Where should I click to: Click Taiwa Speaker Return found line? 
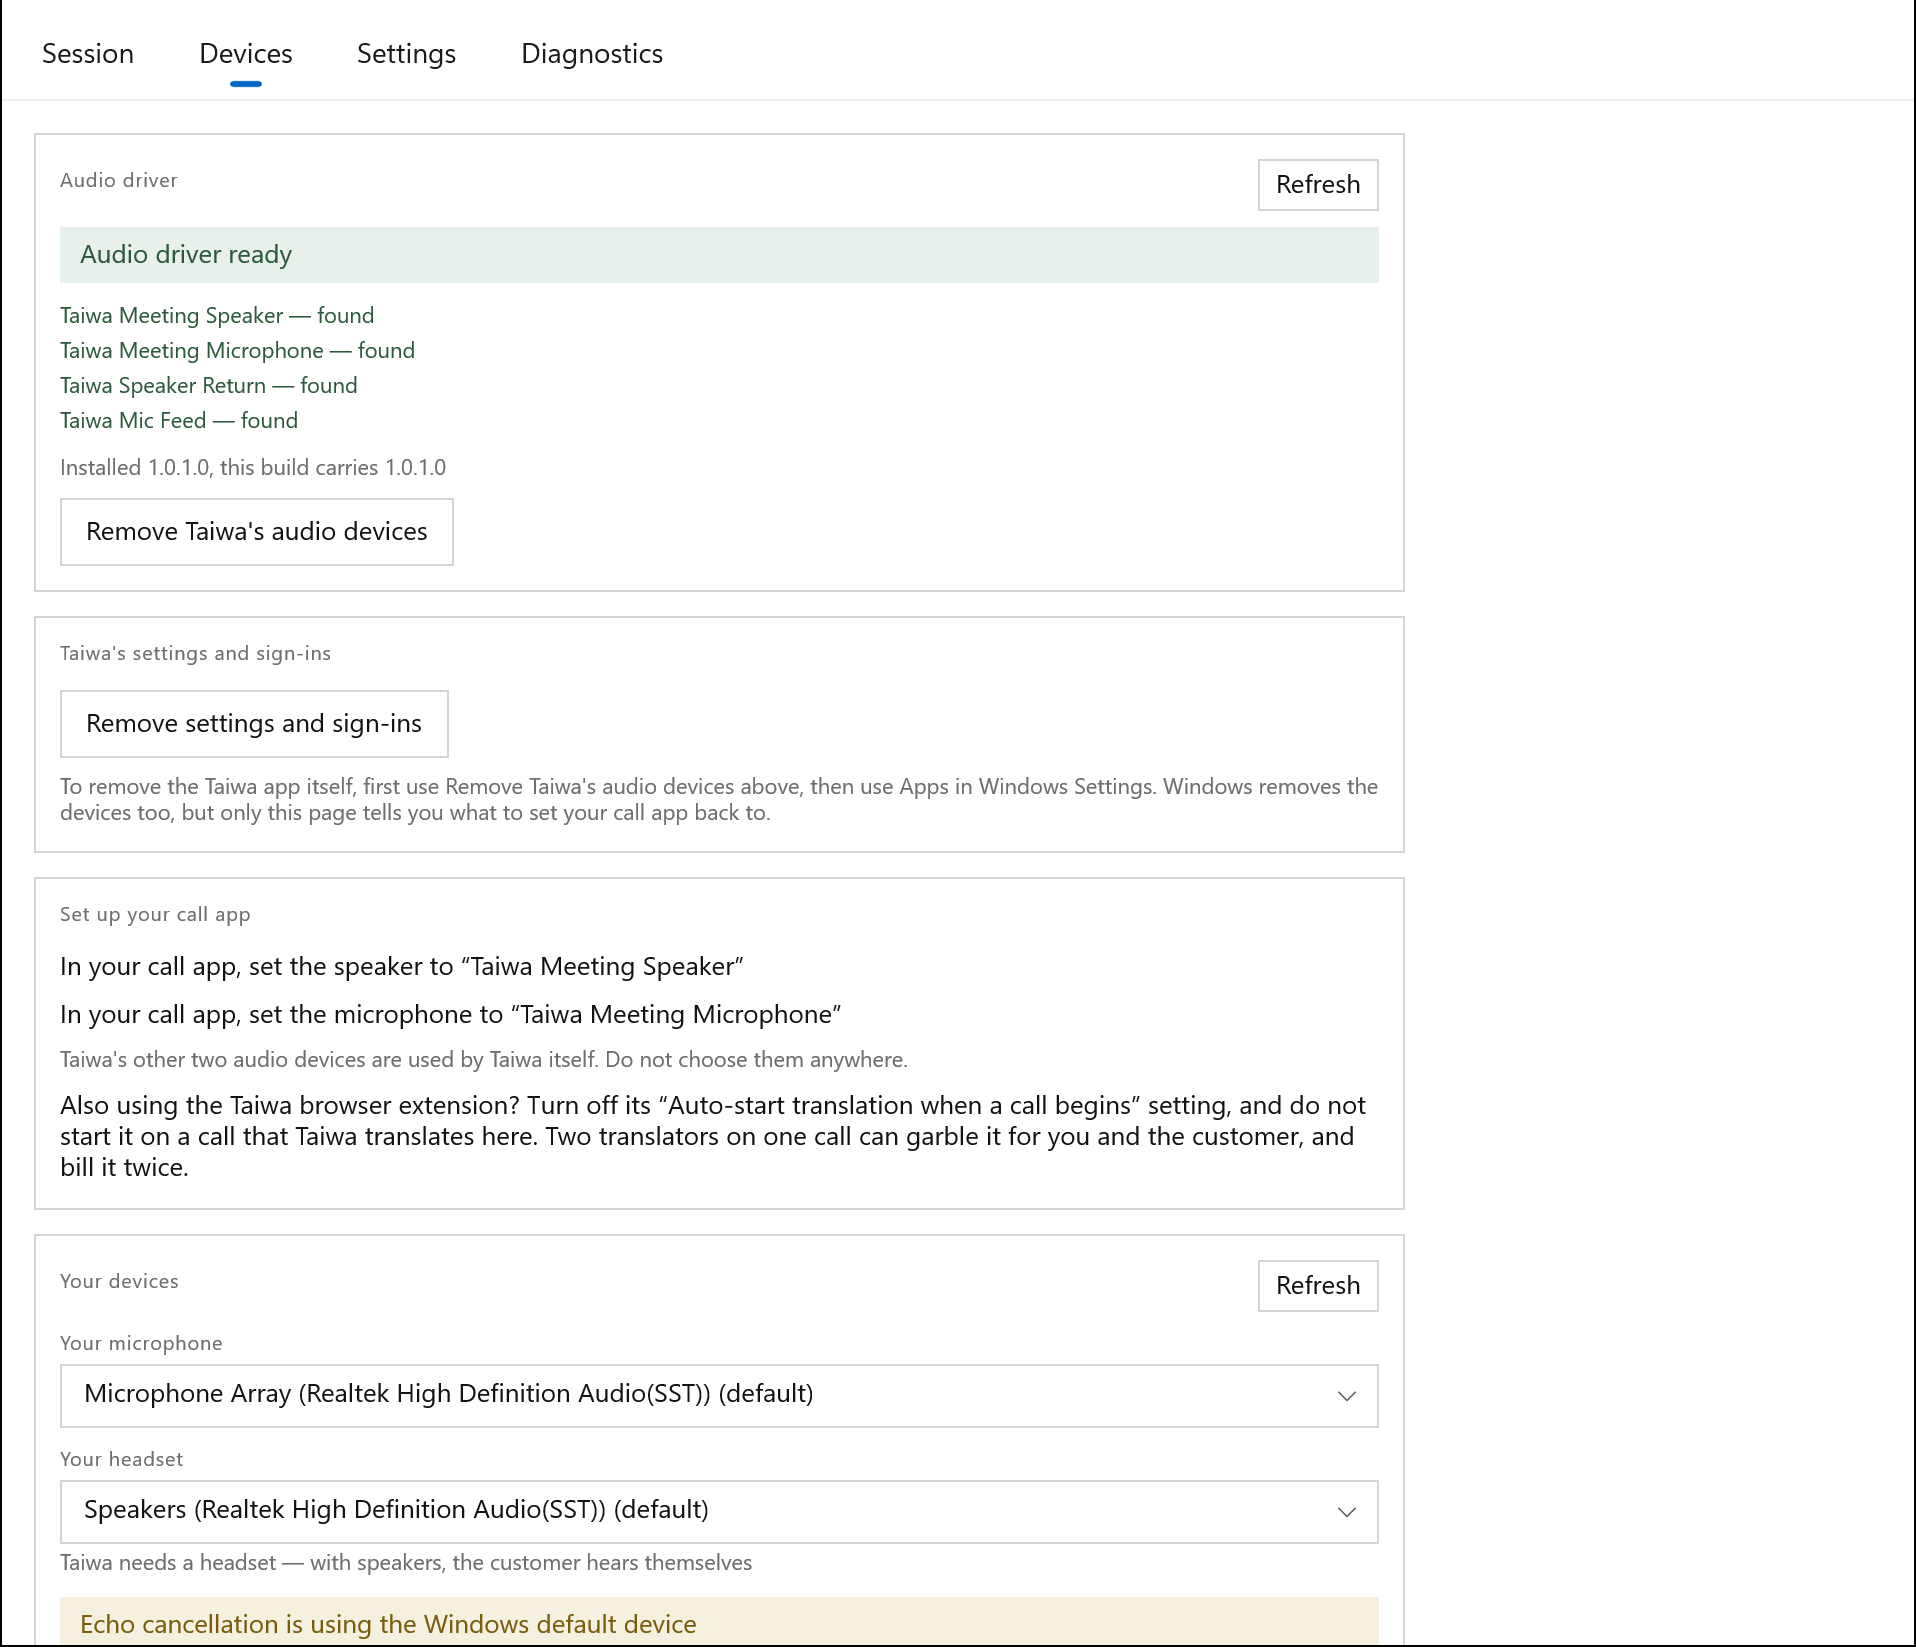[208, 386]
